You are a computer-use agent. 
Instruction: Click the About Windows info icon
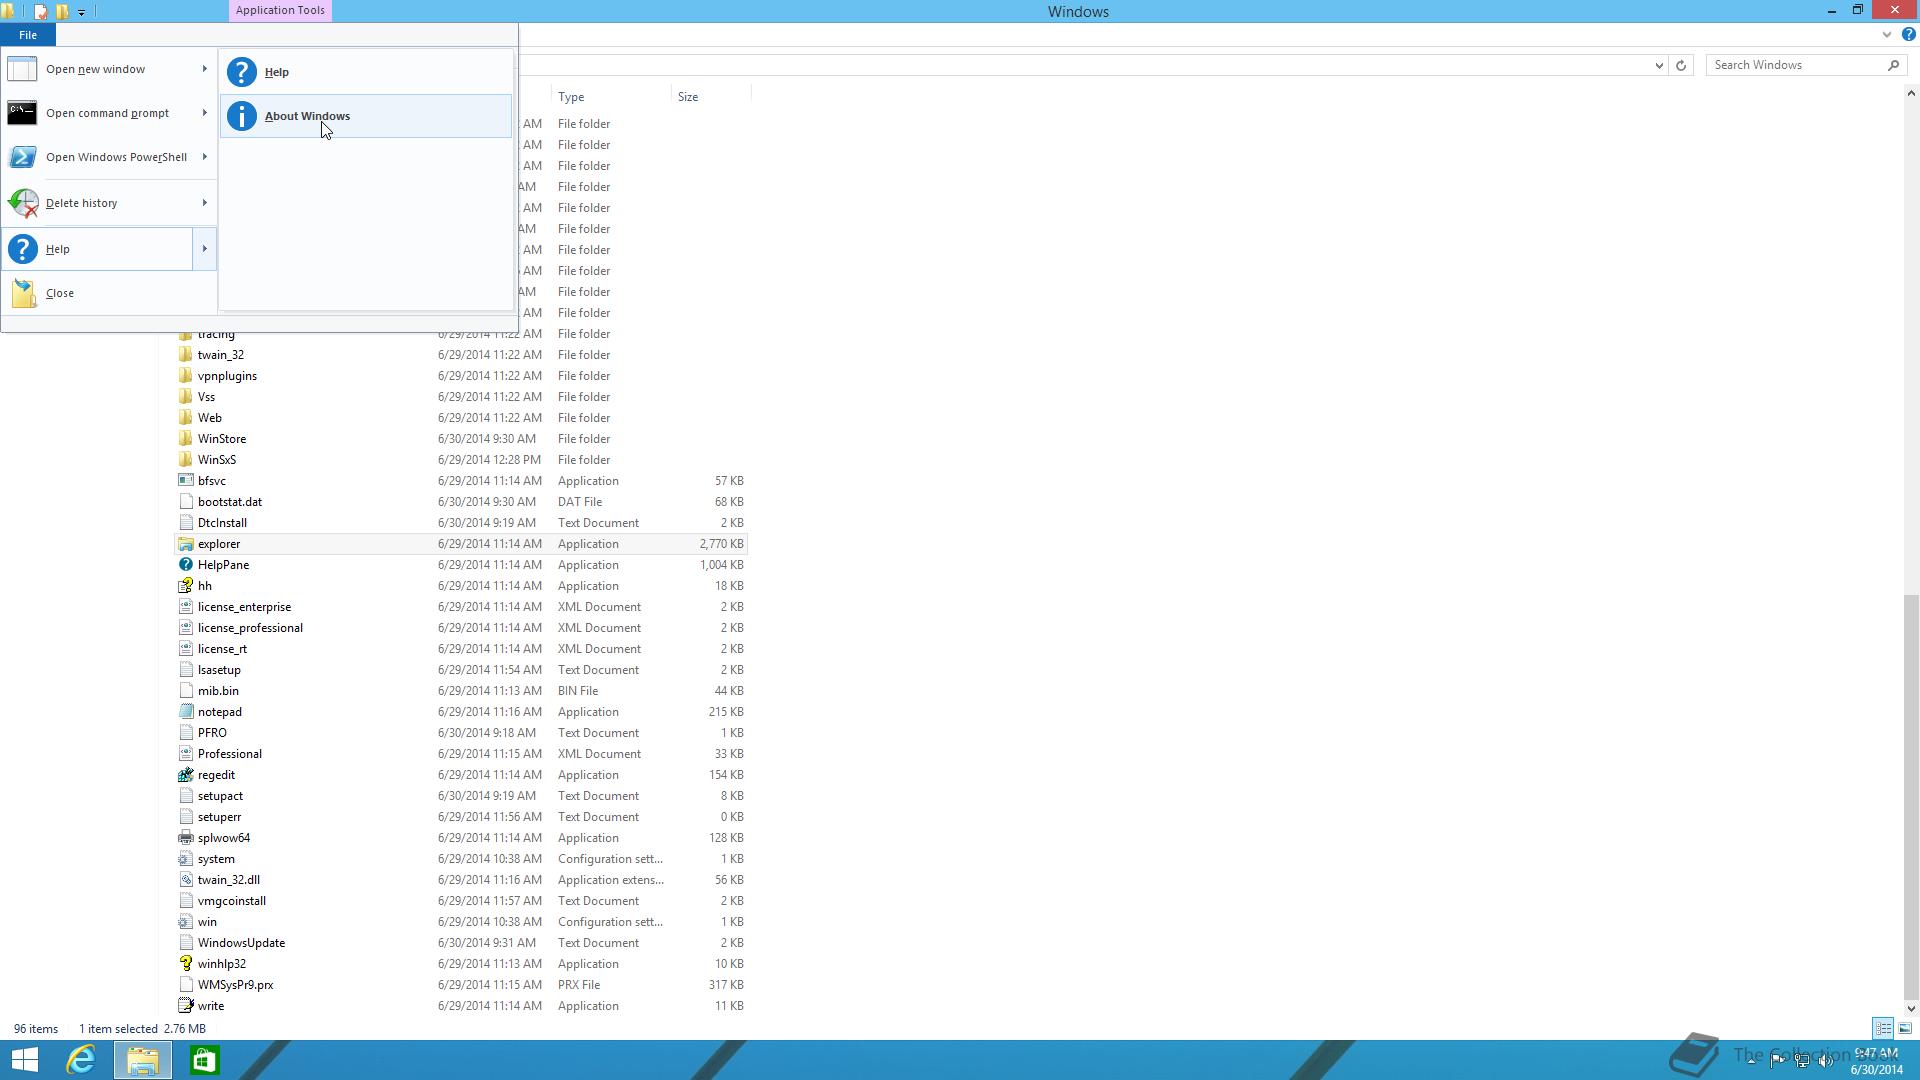(x=242, y=116)
